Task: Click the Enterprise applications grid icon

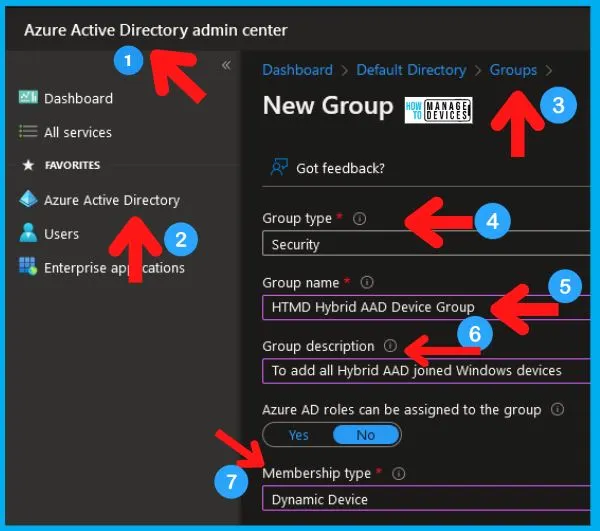Action: pos(28,266)
